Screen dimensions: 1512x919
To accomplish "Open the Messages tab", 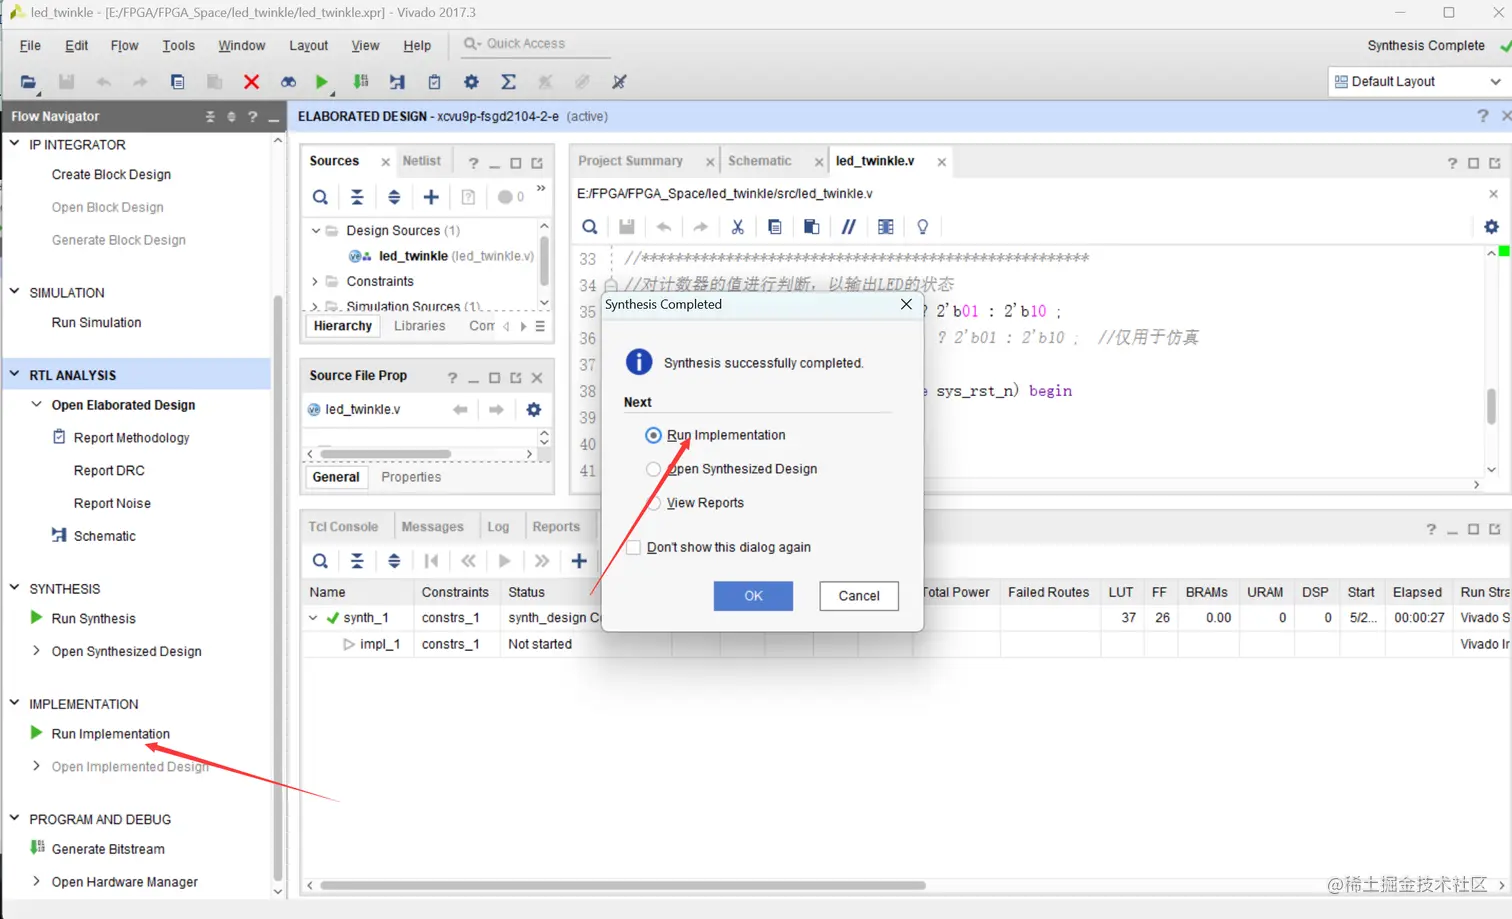I will pos(432,527).
